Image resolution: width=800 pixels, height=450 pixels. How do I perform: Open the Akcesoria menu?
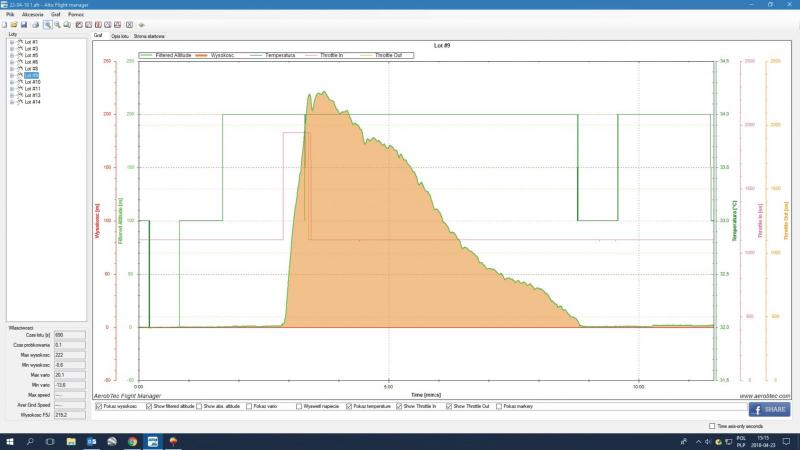[32, 15]
